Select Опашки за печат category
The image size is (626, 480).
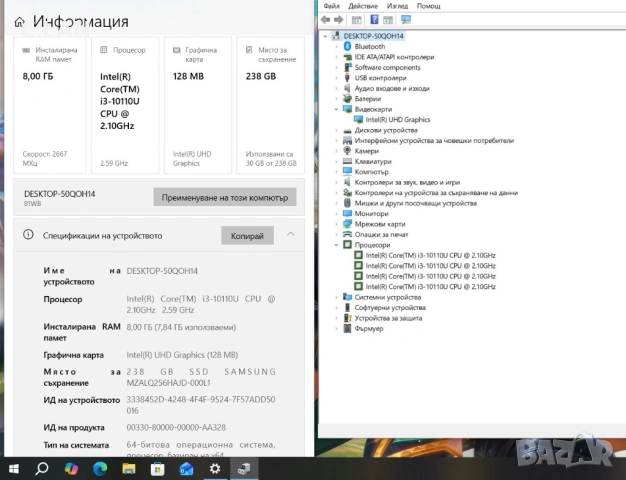[381, 234]
